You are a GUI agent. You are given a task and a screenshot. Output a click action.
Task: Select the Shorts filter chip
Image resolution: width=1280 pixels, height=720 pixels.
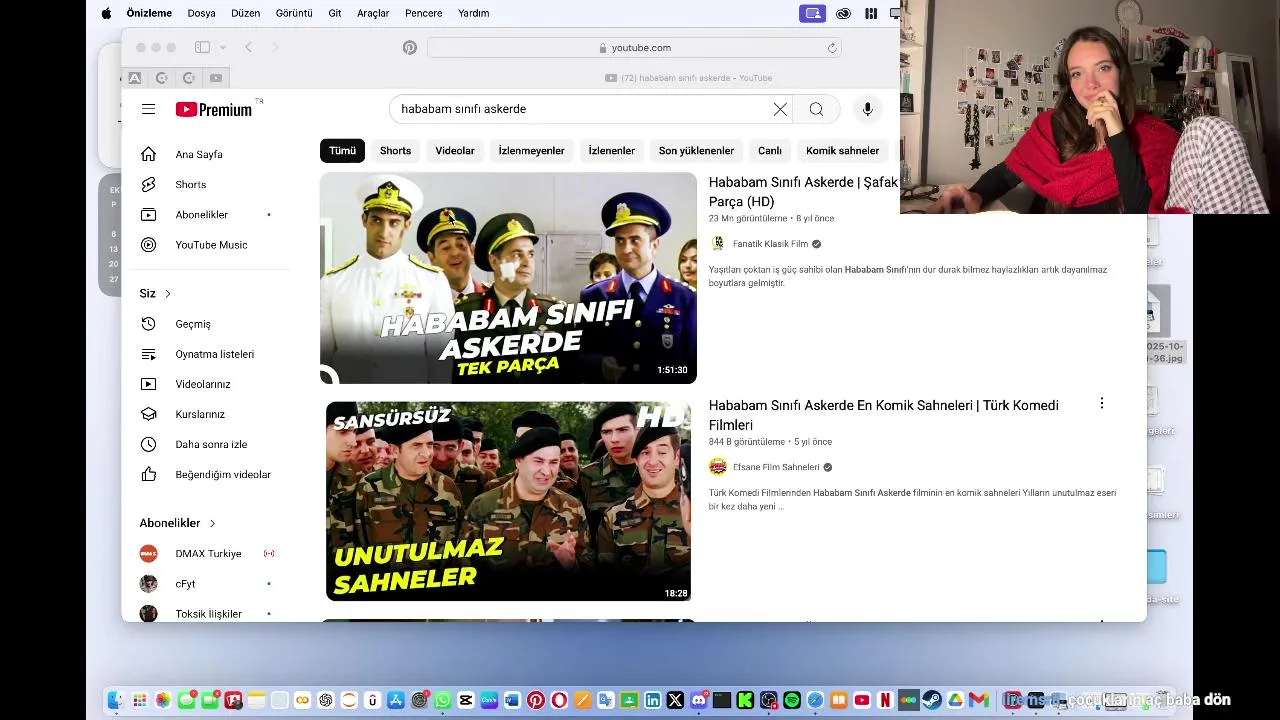395,151
